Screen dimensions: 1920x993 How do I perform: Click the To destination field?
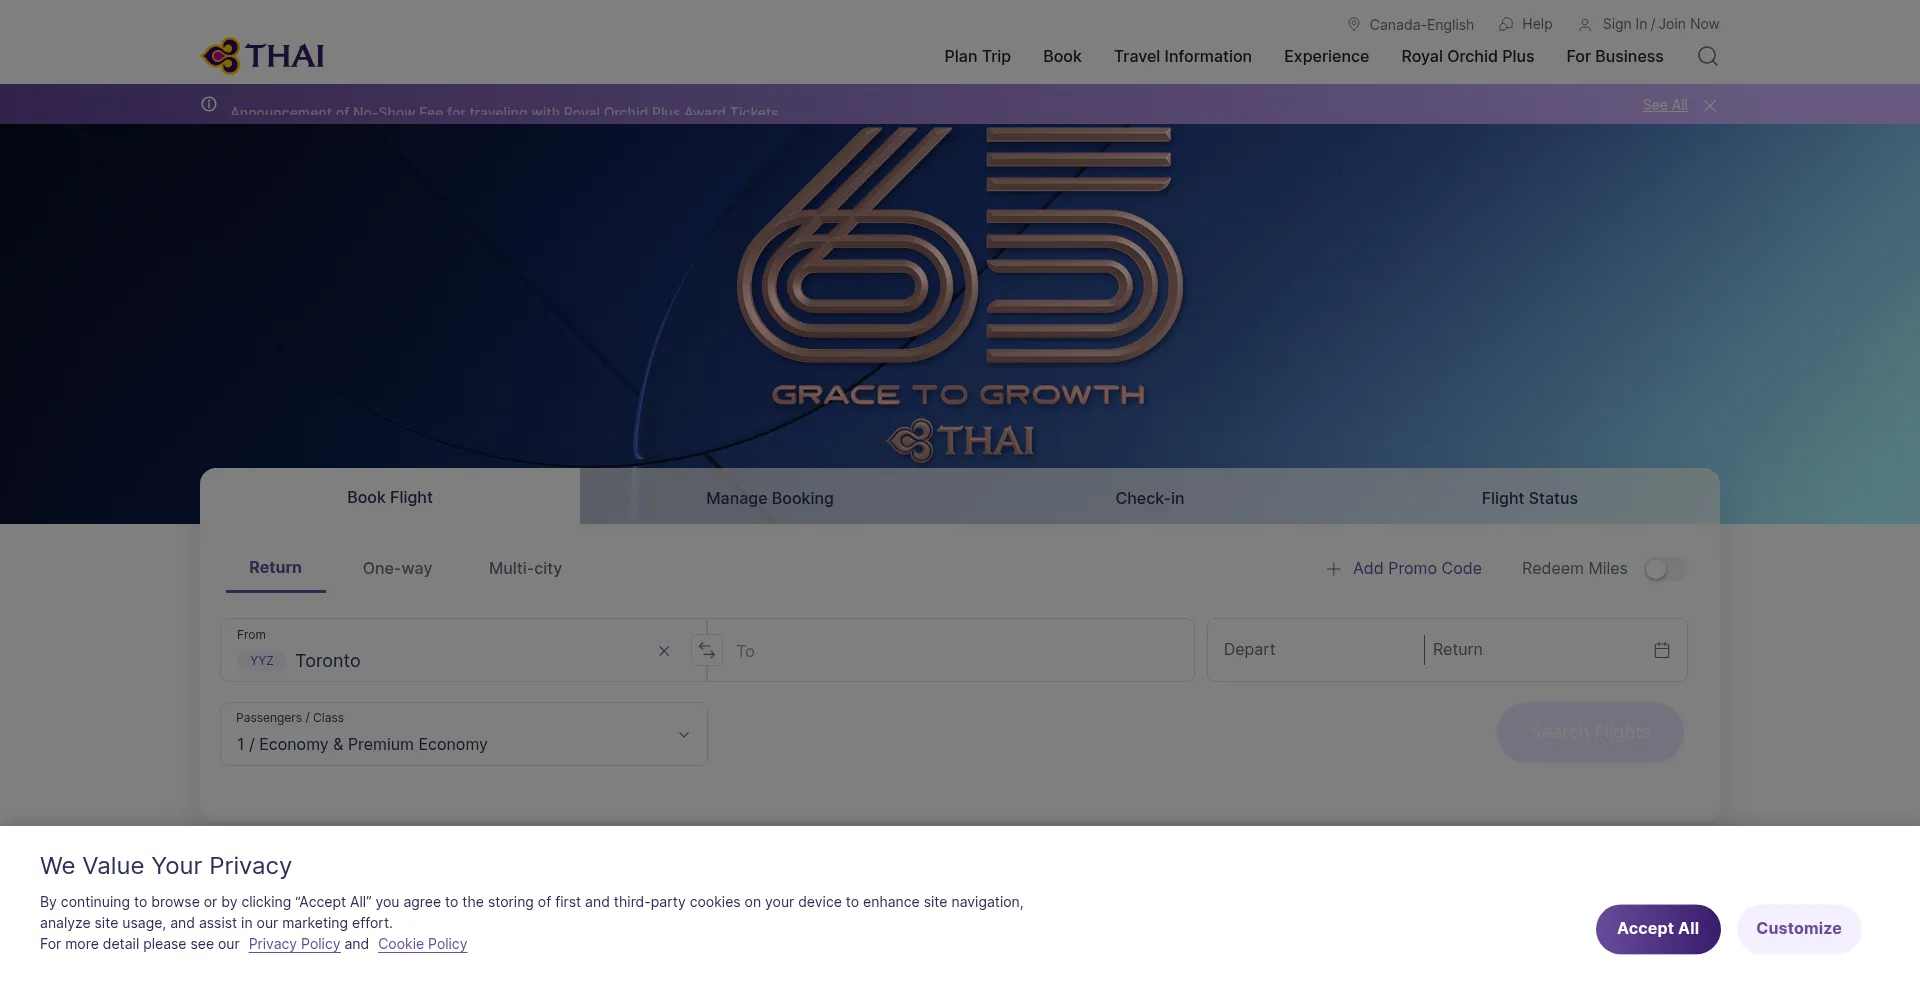pyautogui.click(x=950, y=651)
